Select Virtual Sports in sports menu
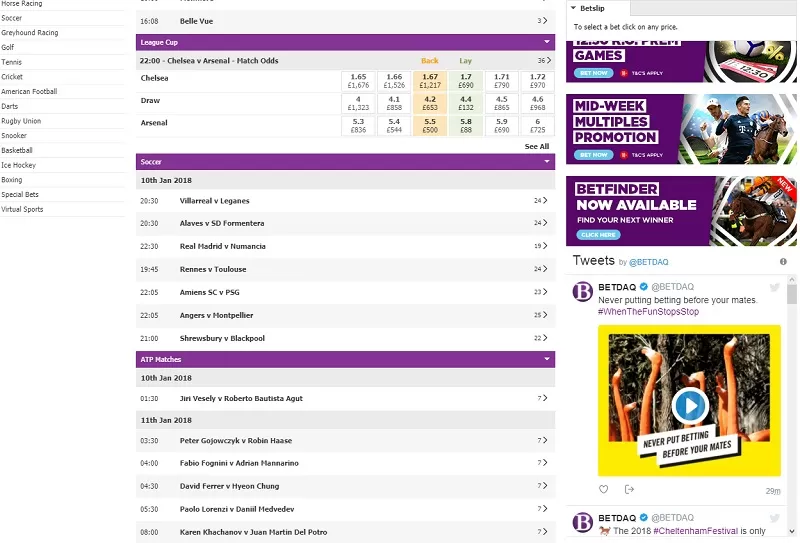 (x=22, y=209)
